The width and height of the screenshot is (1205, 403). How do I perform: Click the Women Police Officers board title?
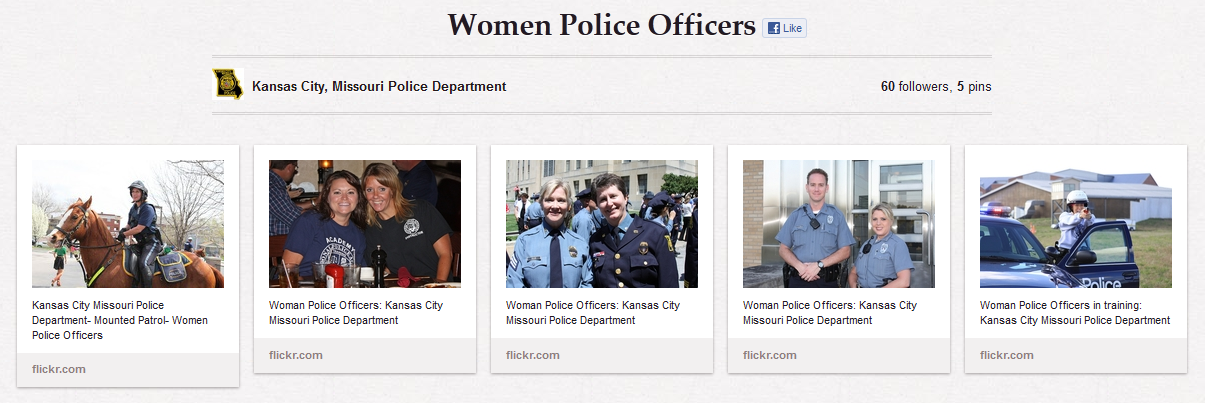602,26
